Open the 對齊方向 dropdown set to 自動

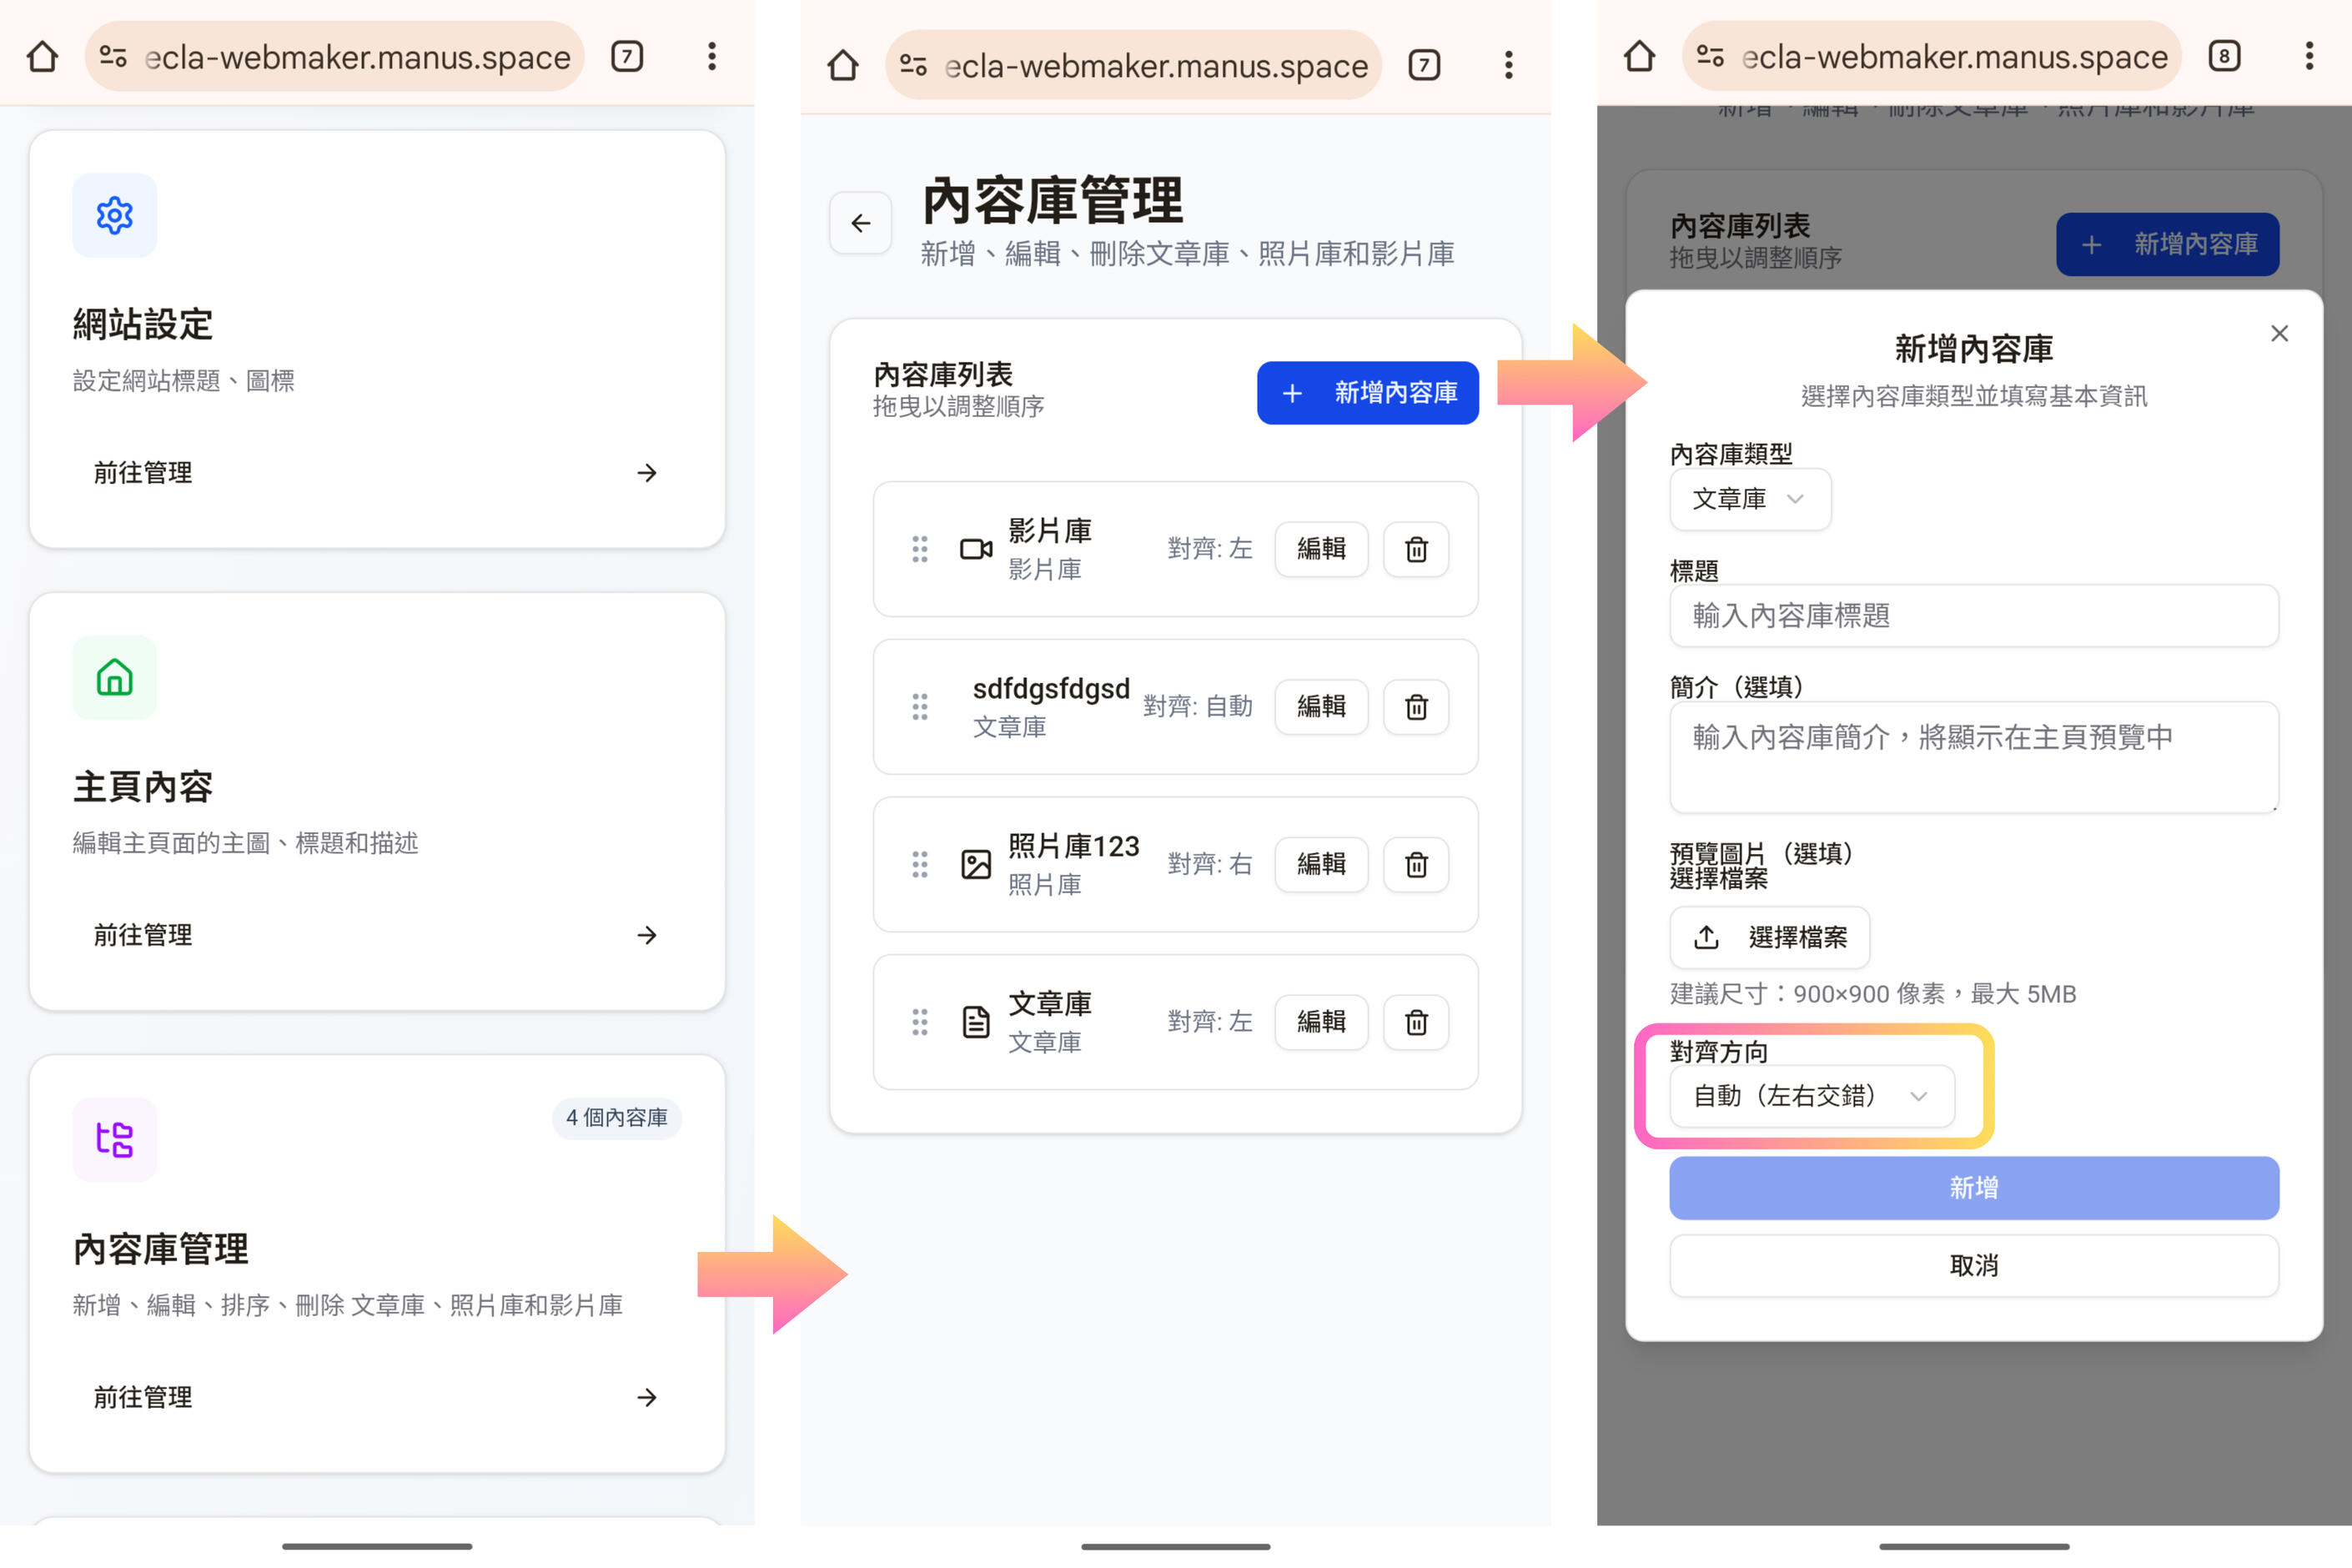(1811, 1096)
